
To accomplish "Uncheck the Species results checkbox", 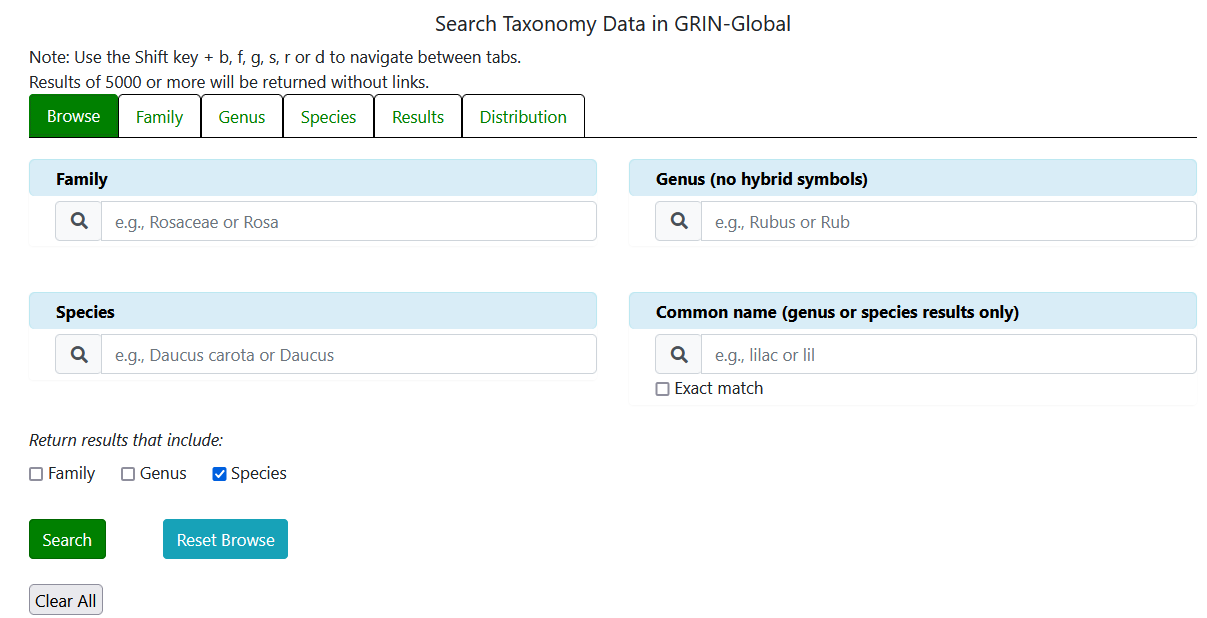I will tap(220, 474).
